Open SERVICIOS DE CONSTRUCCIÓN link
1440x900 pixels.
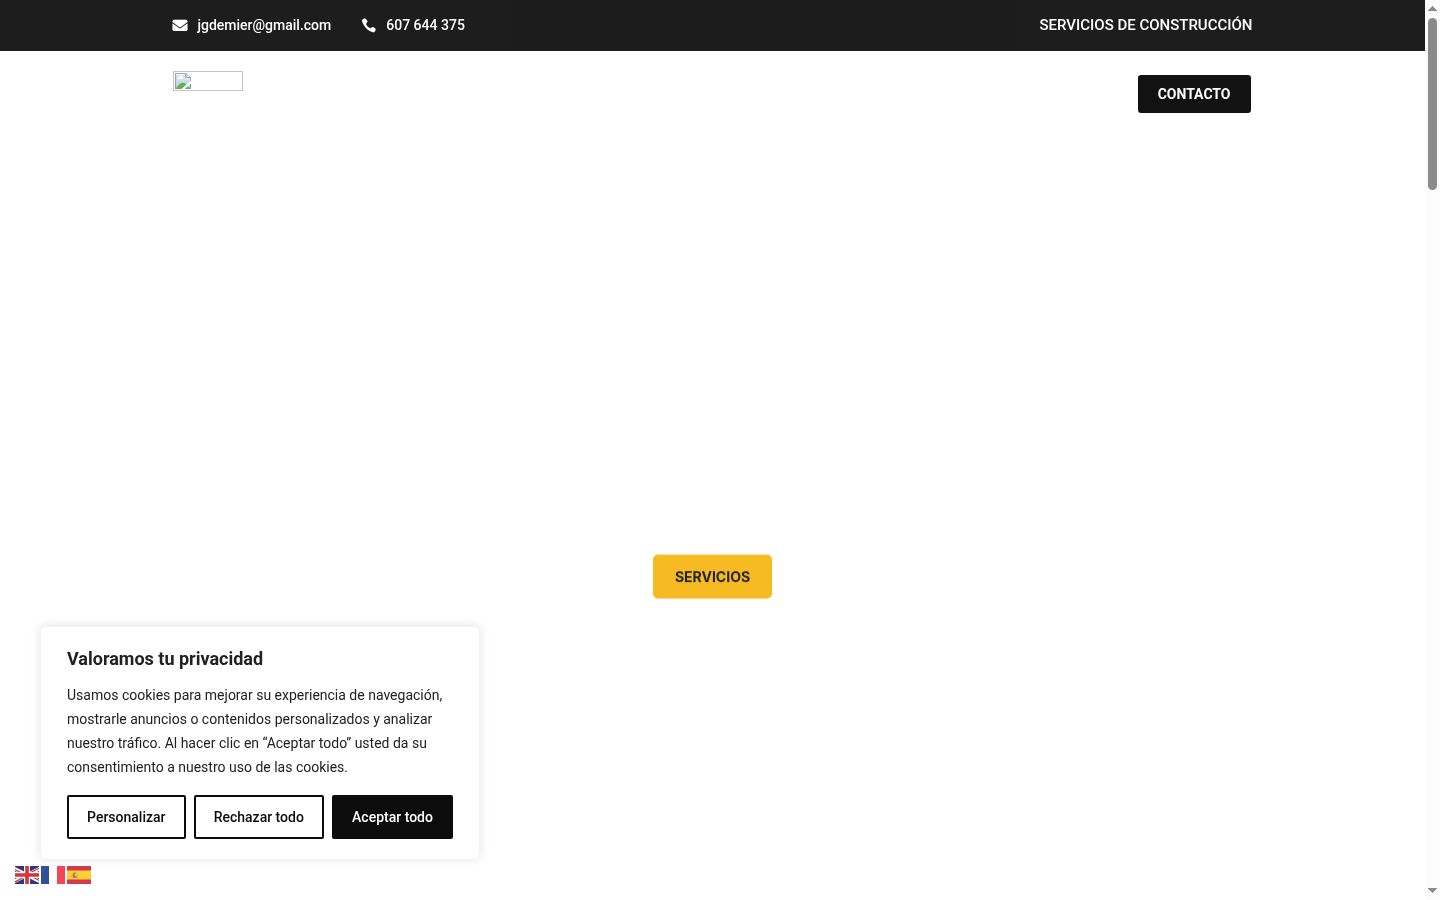coord(1145,25)
